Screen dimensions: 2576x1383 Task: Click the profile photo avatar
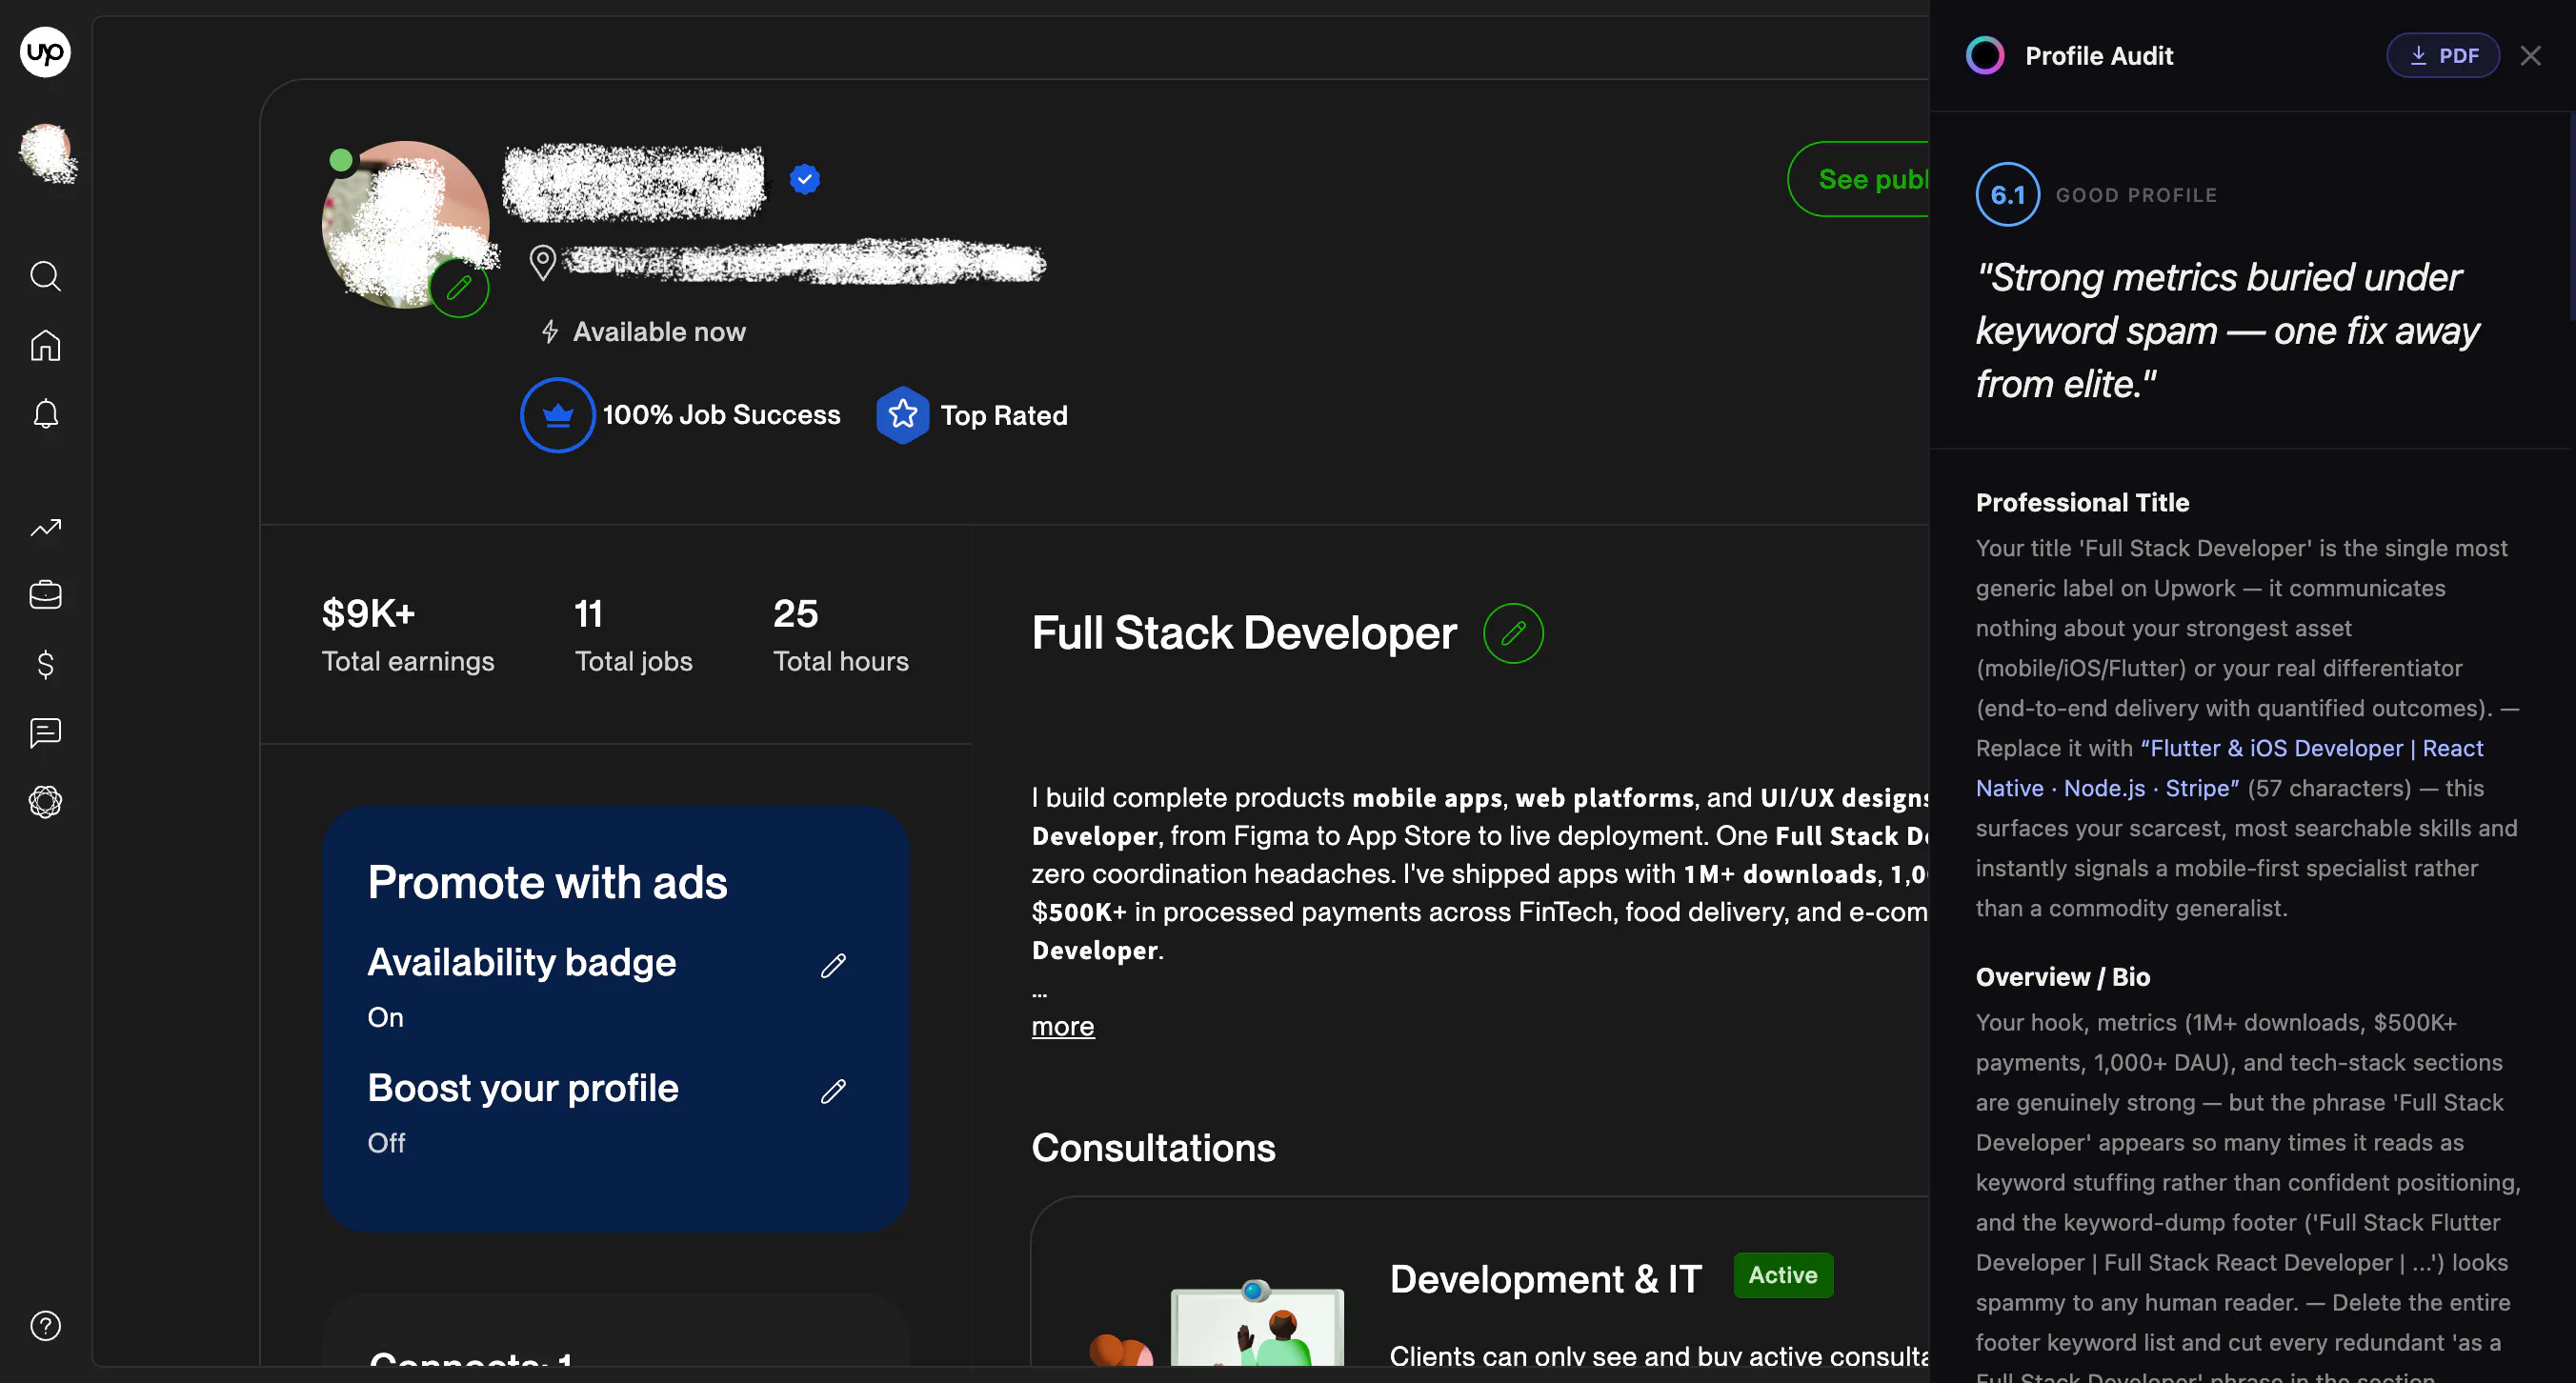(406, 224)
